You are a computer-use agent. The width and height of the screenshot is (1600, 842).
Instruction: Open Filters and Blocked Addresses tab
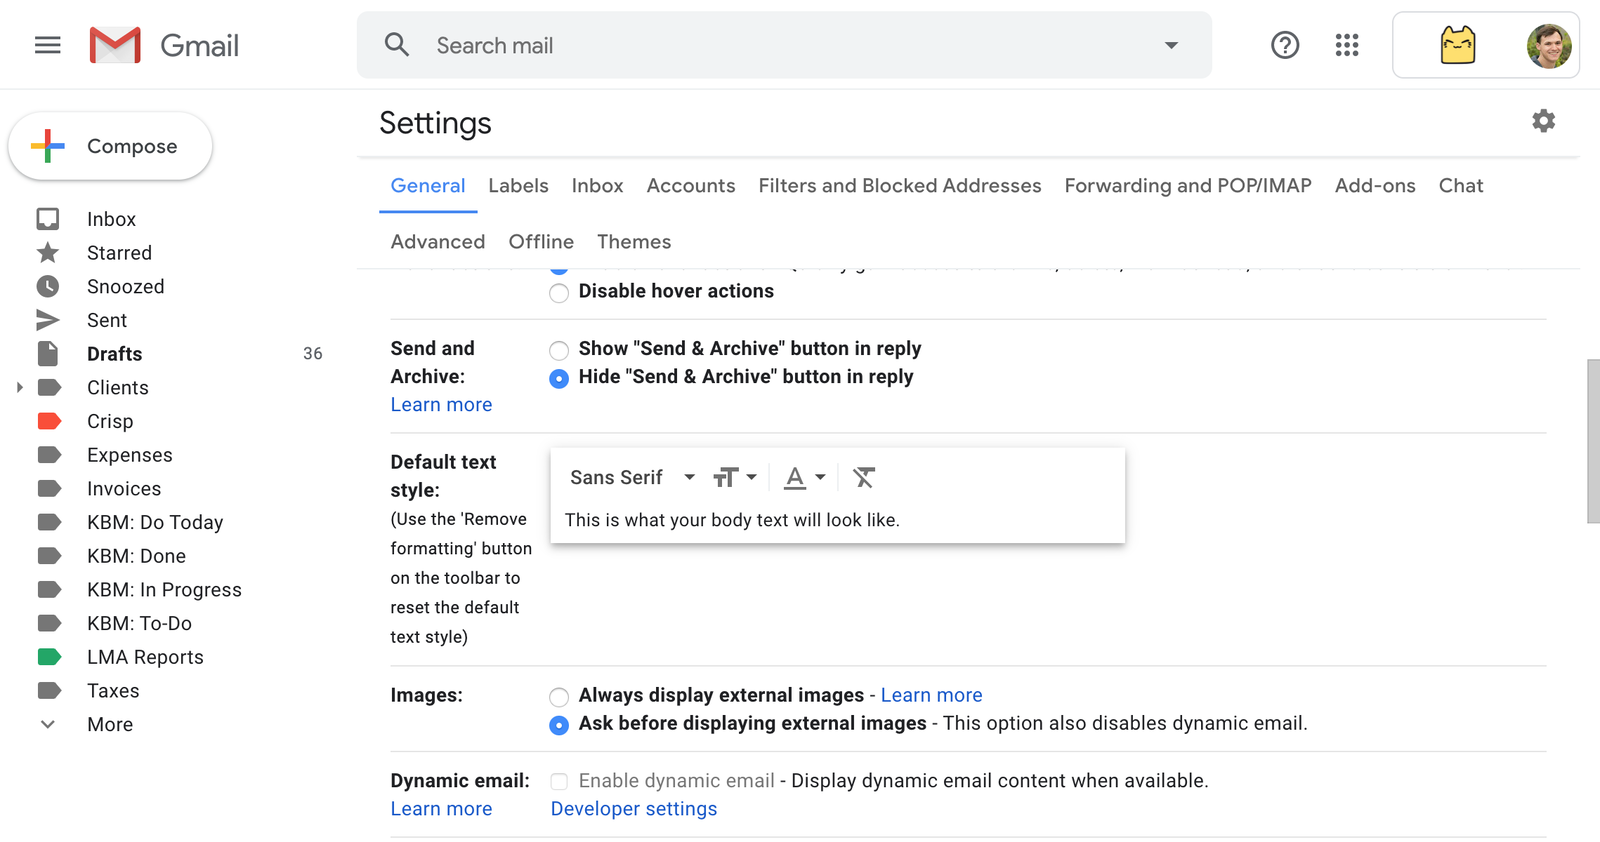pos(900,186)
